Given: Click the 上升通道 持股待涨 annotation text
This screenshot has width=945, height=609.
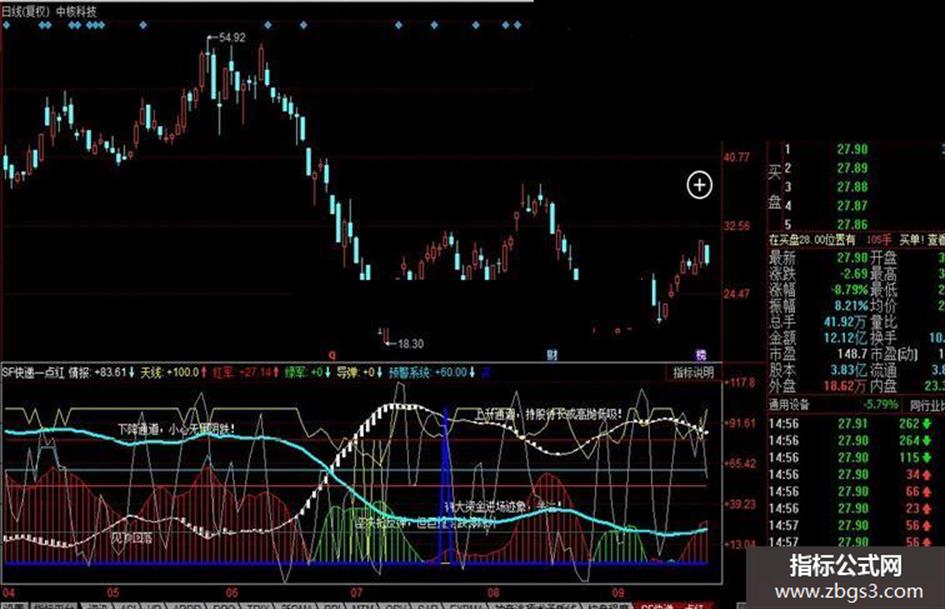Looking at the screenshot, I should click(x=547, y=414).
